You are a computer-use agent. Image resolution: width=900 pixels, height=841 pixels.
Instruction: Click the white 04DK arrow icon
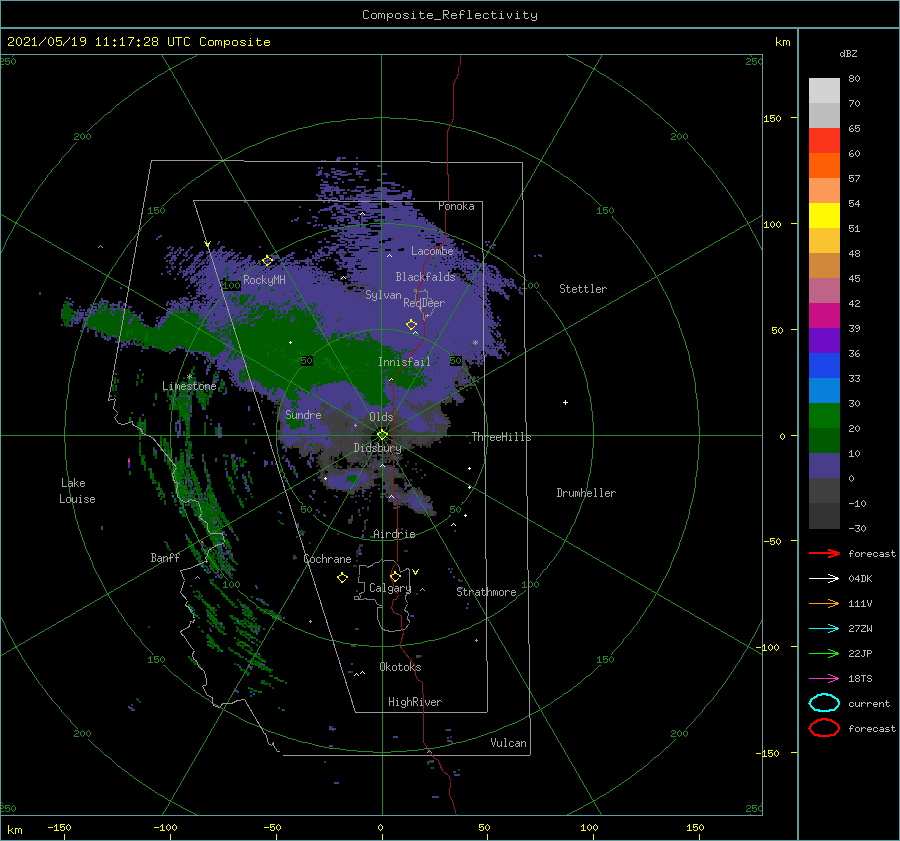pyautogui.click(x=824, y=578)
